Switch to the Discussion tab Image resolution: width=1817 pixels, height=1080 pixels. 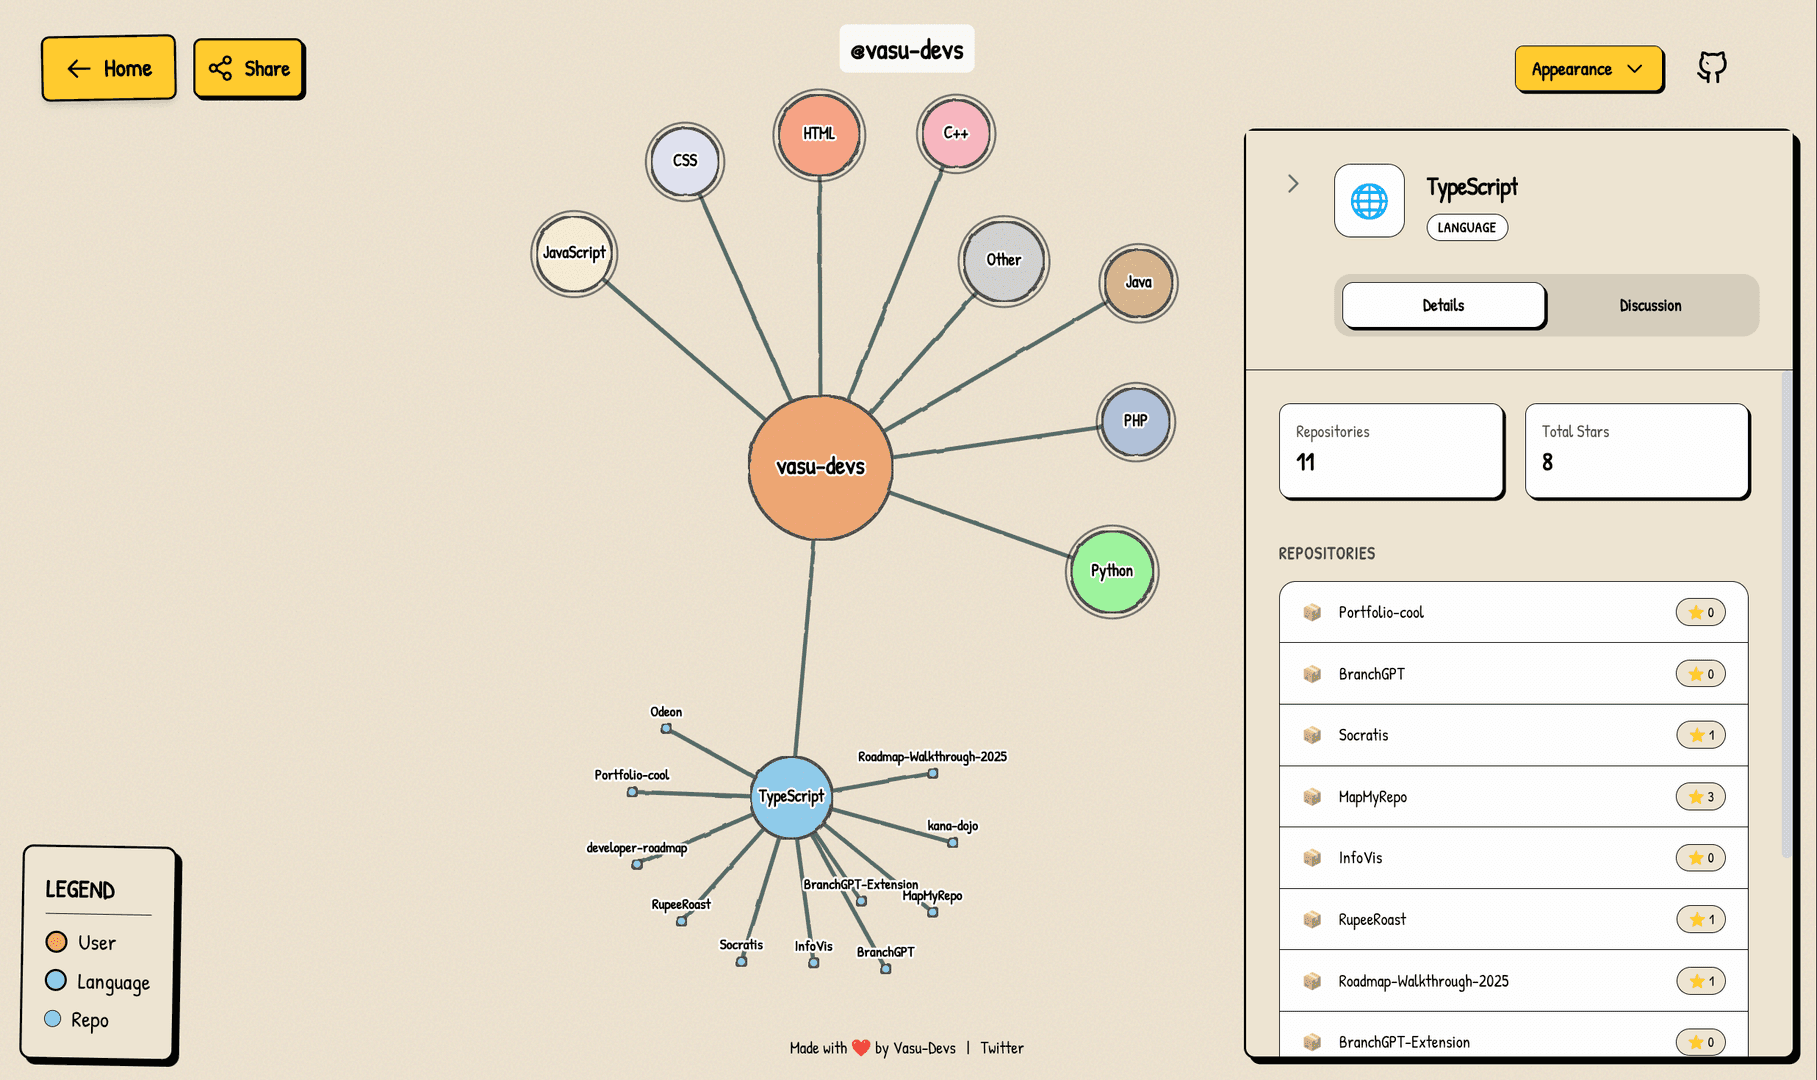(x=1650, y=306)
